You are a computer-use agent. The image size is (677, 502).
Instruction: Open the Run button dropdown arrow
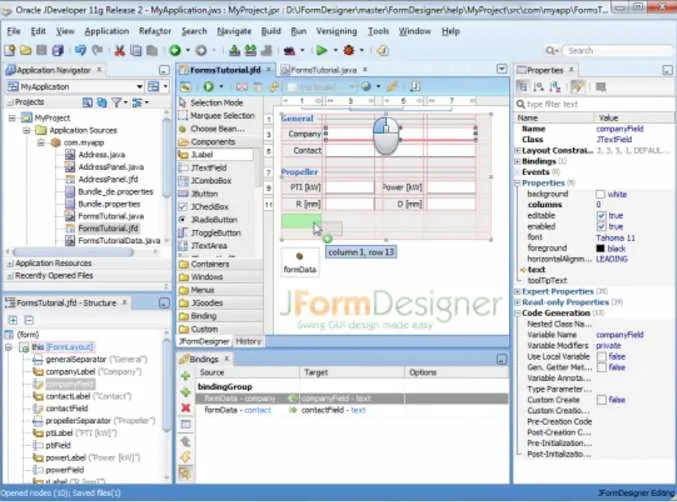point(335,51)
